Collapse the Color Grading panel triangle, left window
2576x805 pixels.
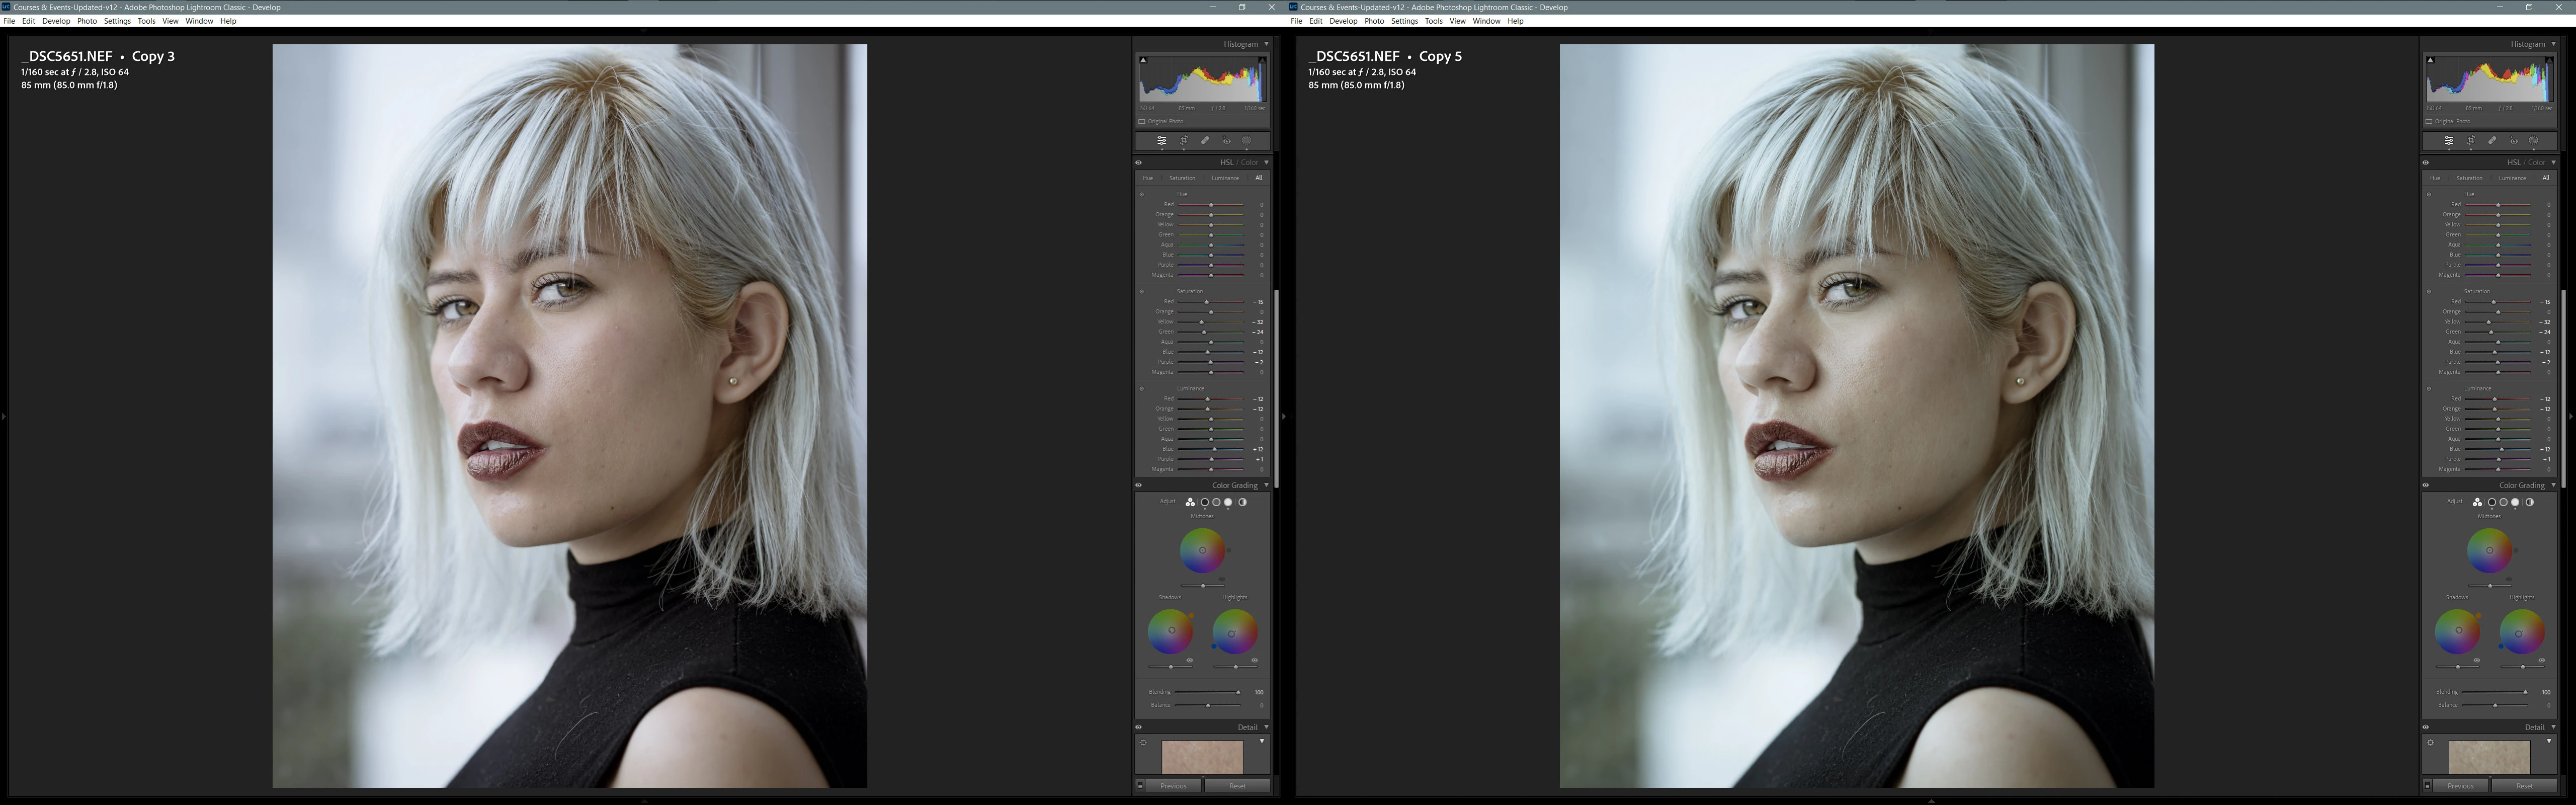pos(1266,485)
